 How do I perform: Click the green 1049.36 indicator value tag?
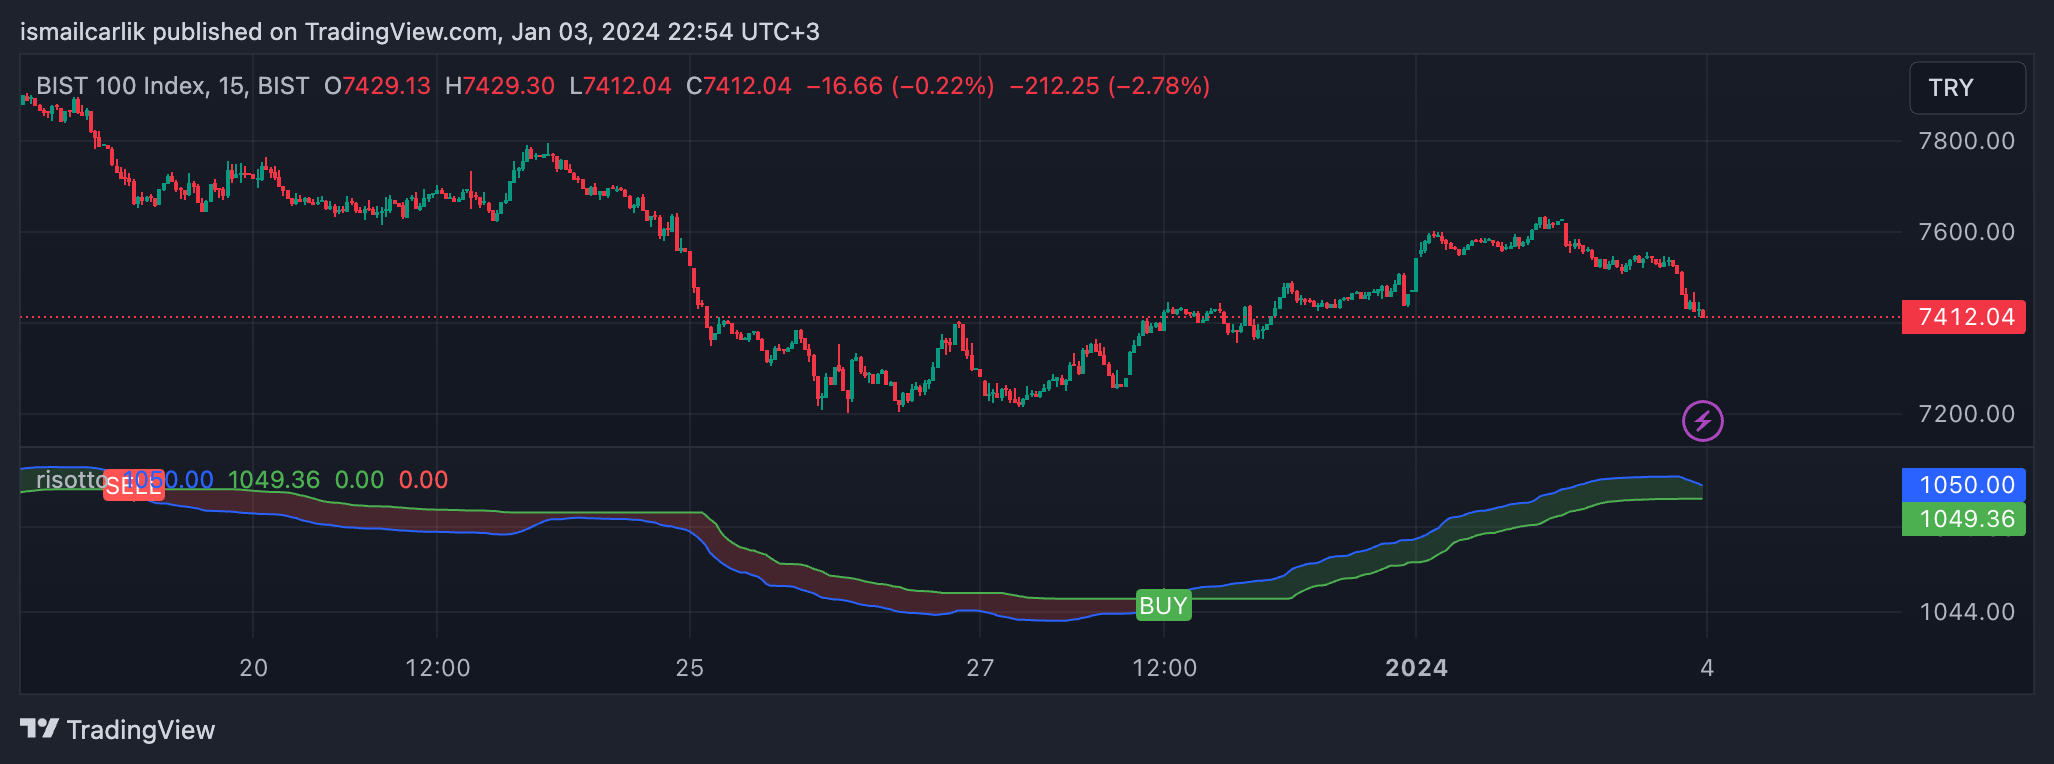(x=1963, y=519)
